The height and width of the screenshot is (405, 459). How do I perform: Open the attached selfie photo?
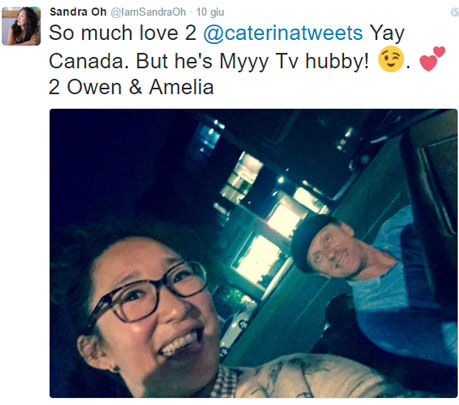(253, 253)
